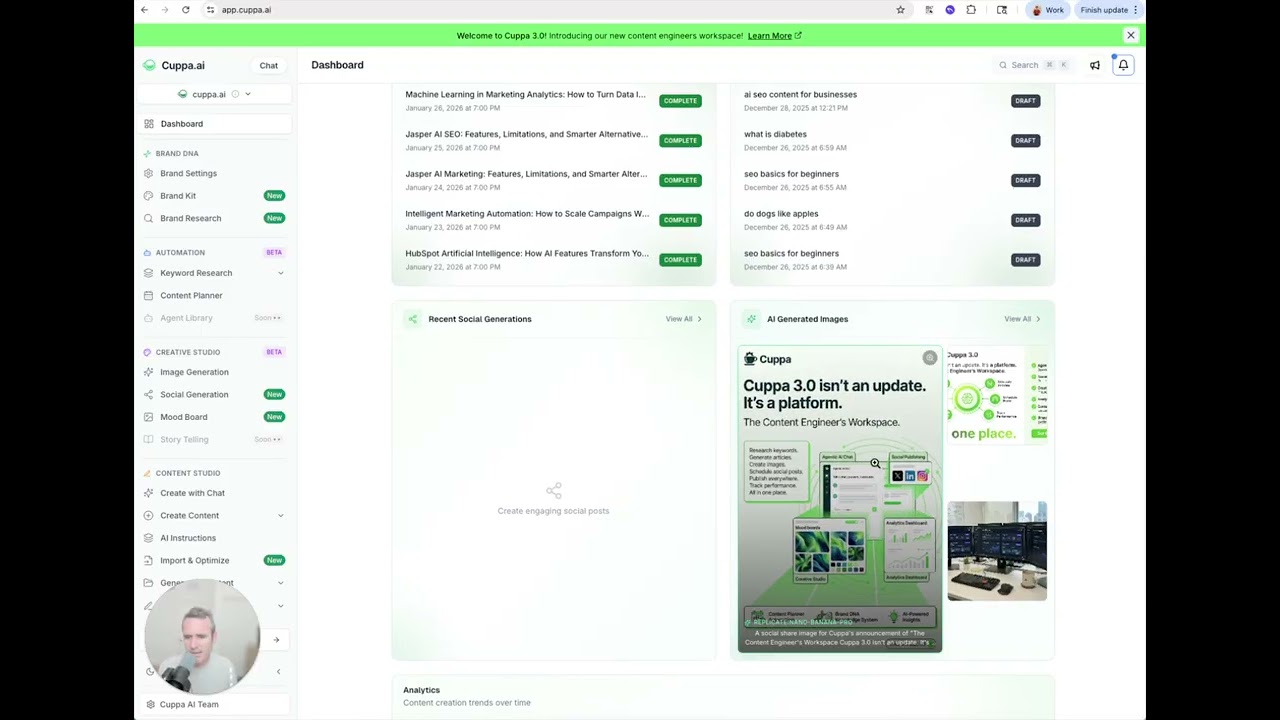The width and height of the screenshot is (1280, 720).
Task: Open 'what is diabetes' draft
Action: [x=892, y=140]
